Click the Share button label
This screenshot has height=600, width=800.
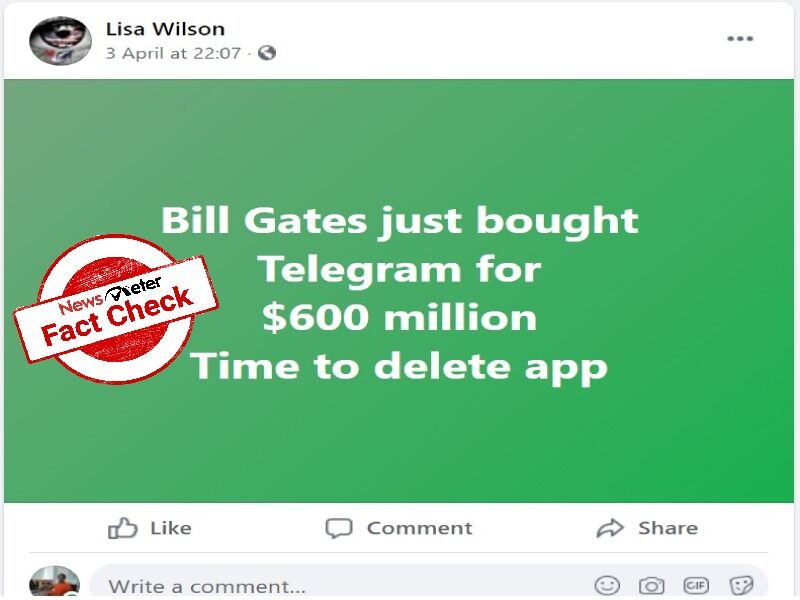tap(668, 528)
